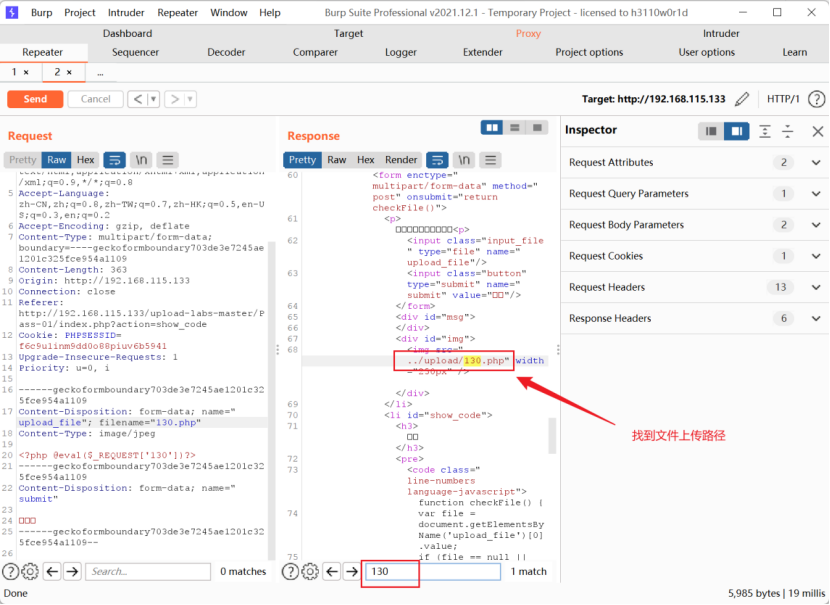Toggle word wrap icon in Response panel
The image size is (830, 605).
tap(437, 160)
